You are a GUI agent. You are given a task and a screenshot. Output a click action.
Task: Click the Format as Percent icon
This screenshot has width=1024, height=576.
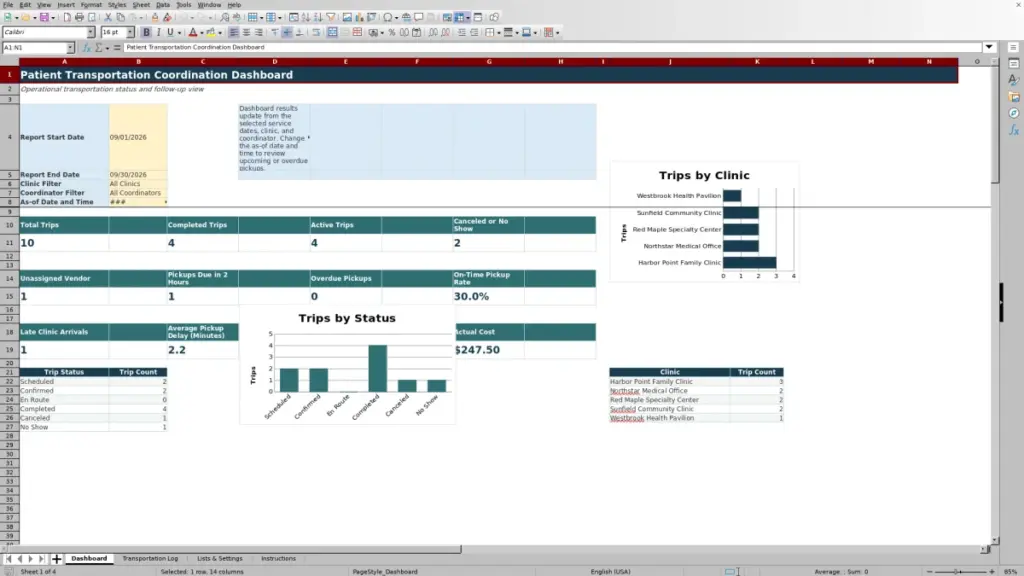pos(392,32)
